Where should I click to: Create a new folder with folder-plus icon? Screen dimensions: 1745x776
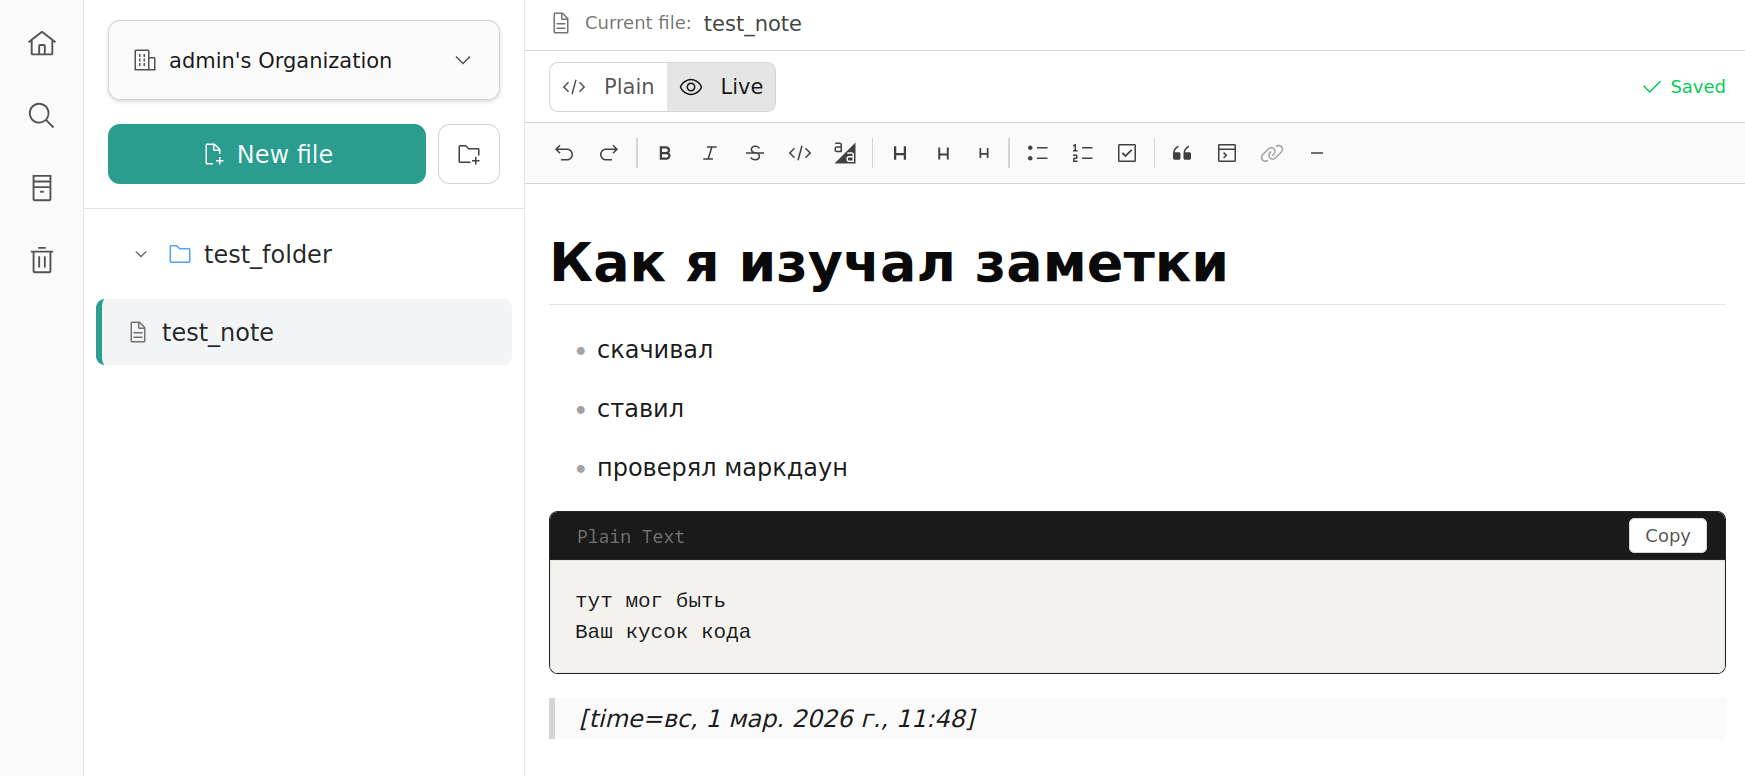[x=469, y=154]
